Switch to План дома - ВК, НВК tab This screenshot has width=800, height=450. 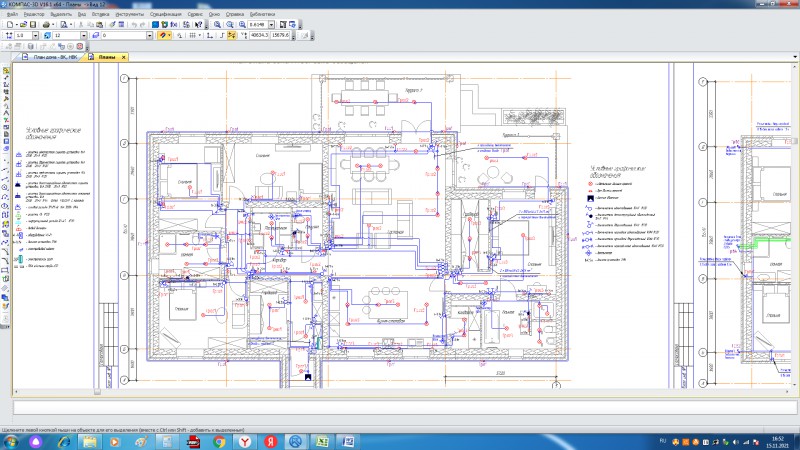[55, 57]
